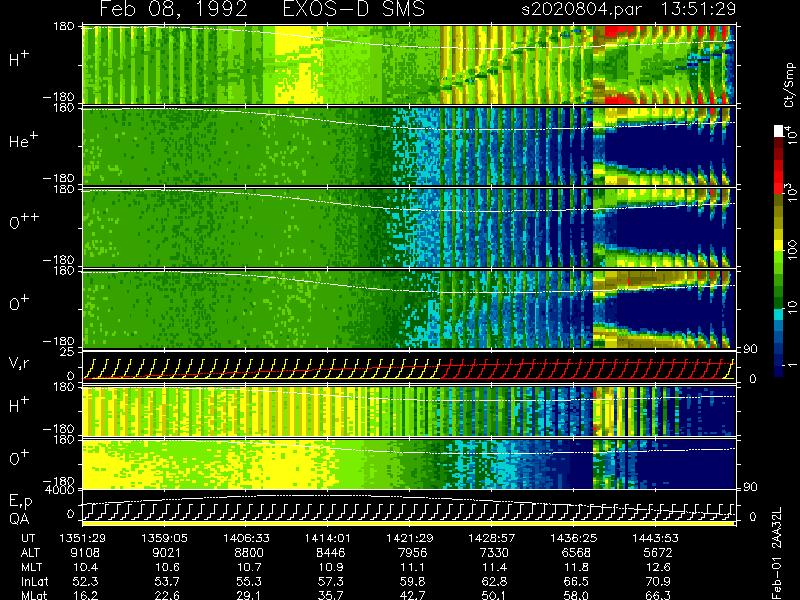Click the MLT value "10.6"

pos(167,567)
